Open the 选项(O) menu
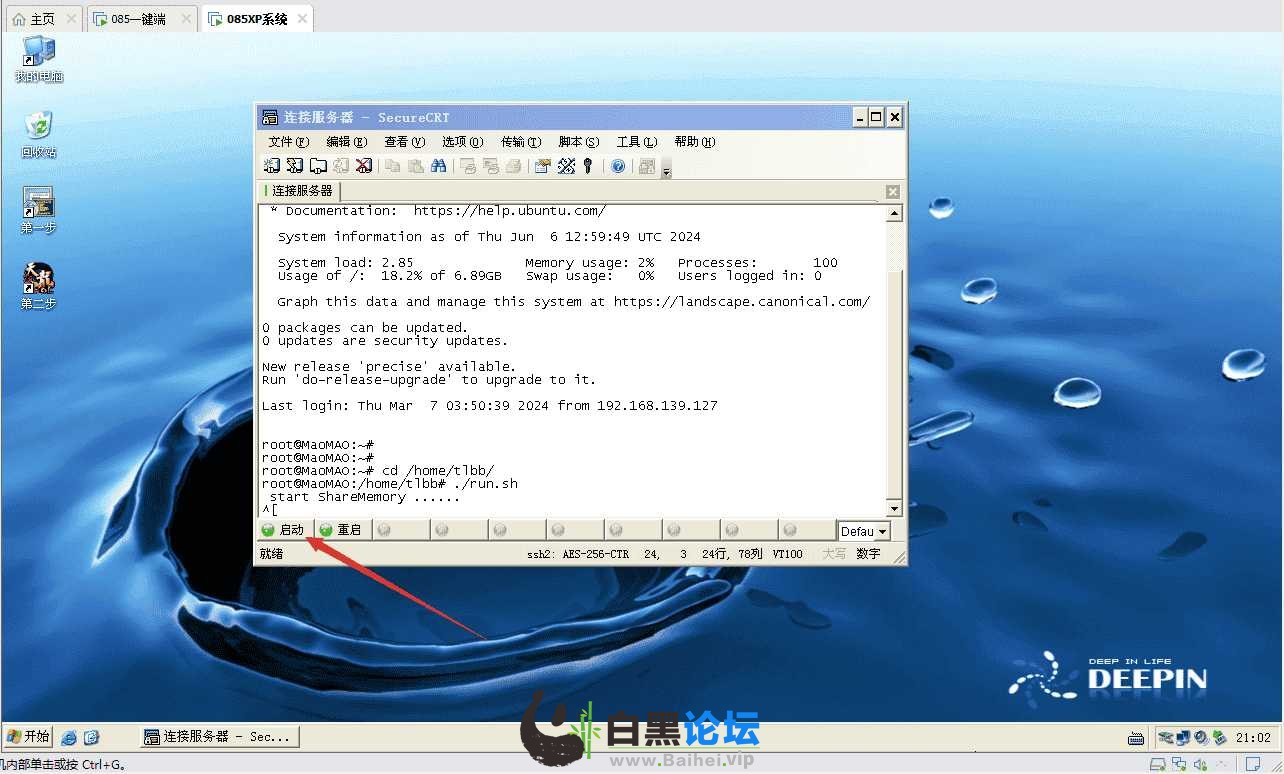 tap(462, 142)
